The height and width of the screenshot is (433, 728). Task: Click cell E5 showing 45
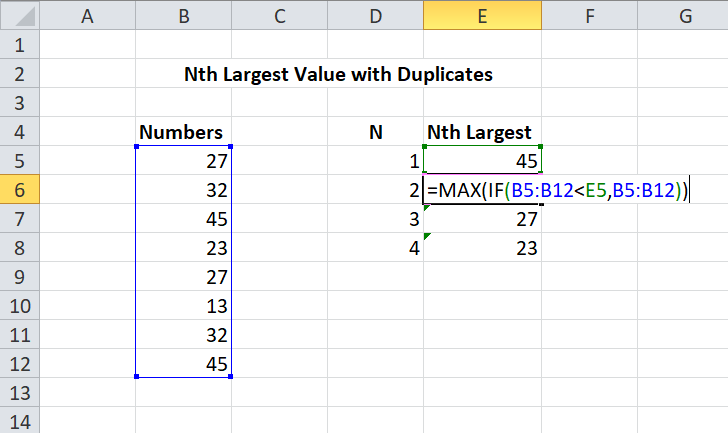tap(482, 161)
